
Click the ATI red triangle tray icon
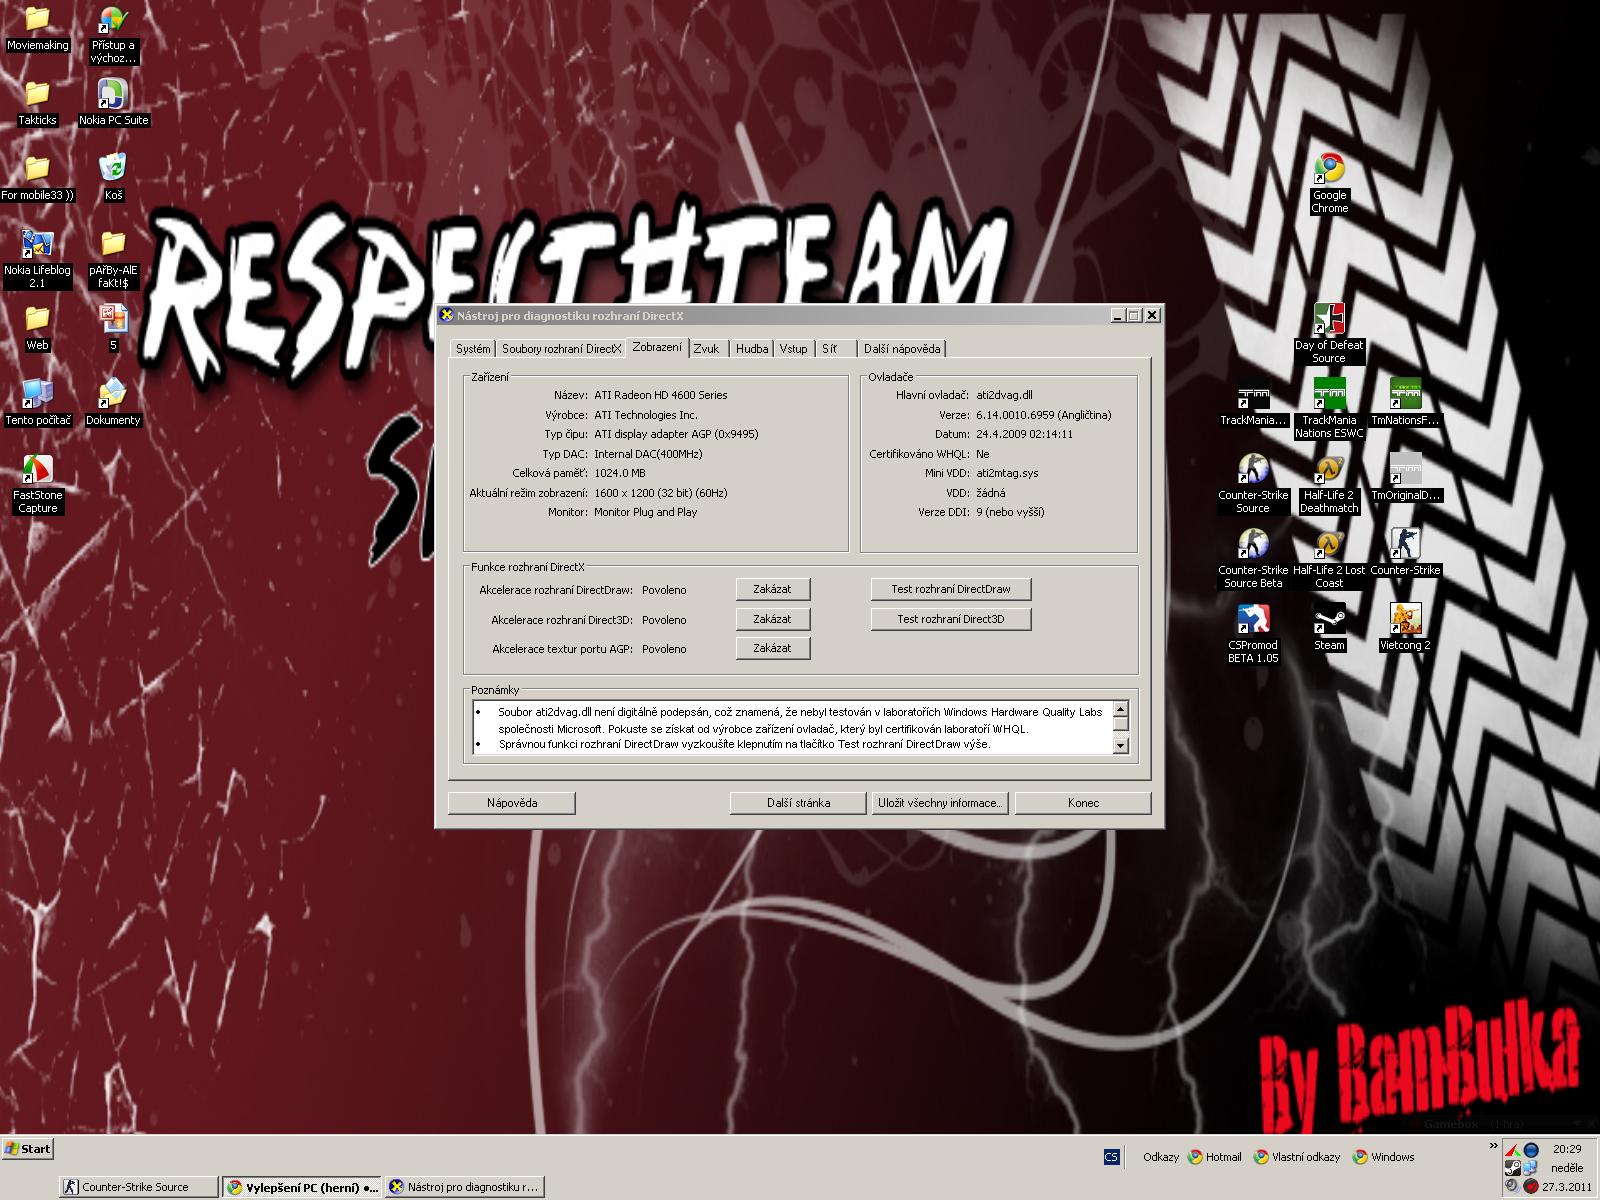pyautogui.click(x=1512, y=1149)
